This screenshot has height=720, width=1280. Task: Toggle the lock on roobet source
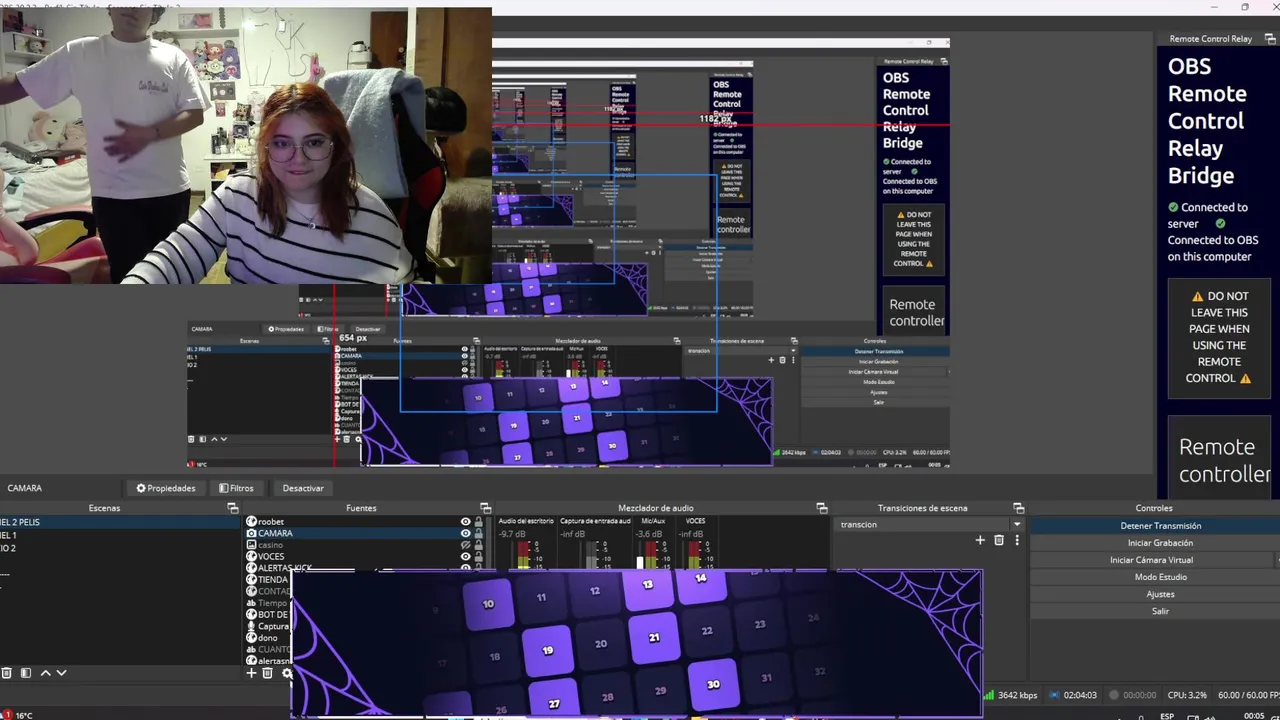tap(479, 522)
